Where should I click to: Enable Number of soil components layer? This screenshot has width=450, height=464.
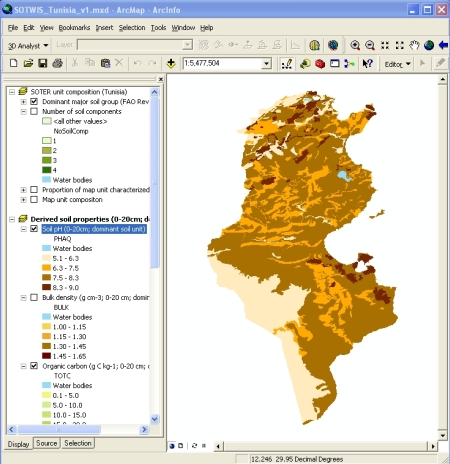(x=34, y=111)
